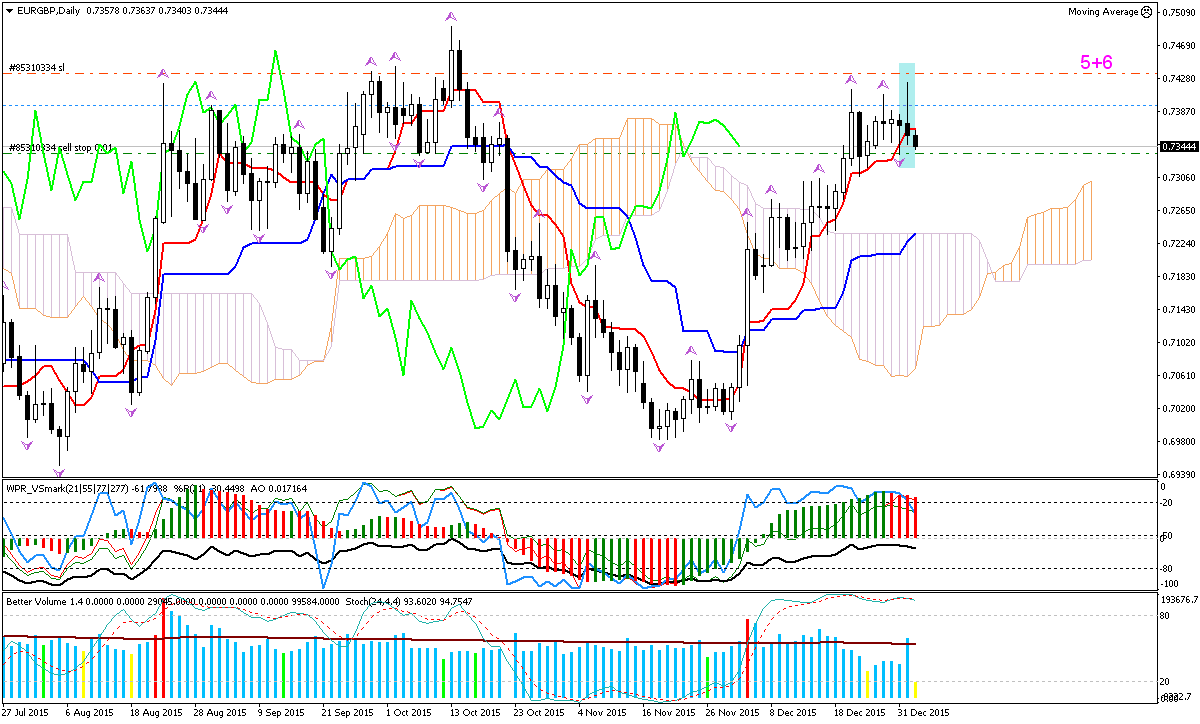Click the 0.69800 price axis label
The image size is (1200, 724).
pyautogui.click(x=1178, y=441)
